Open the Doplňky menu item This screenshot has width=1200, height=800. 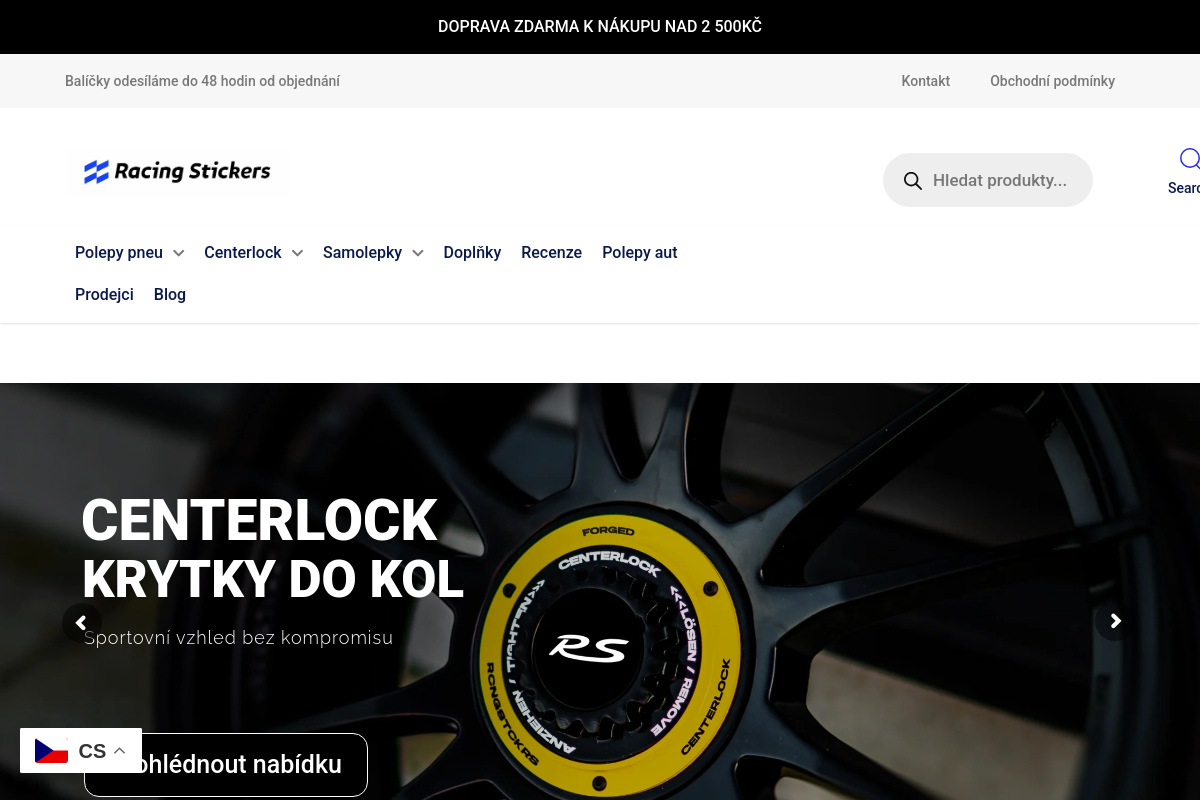coord(472,253)
